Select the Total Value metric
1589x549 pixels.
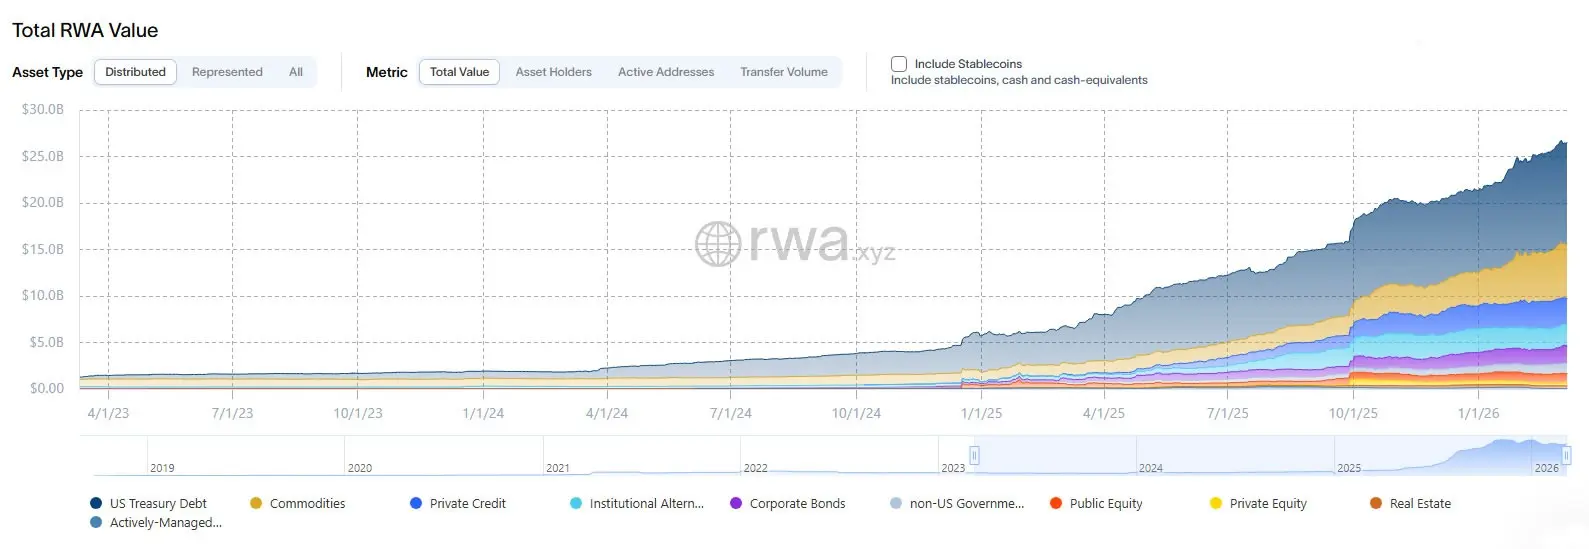click(x=459, y=72)
